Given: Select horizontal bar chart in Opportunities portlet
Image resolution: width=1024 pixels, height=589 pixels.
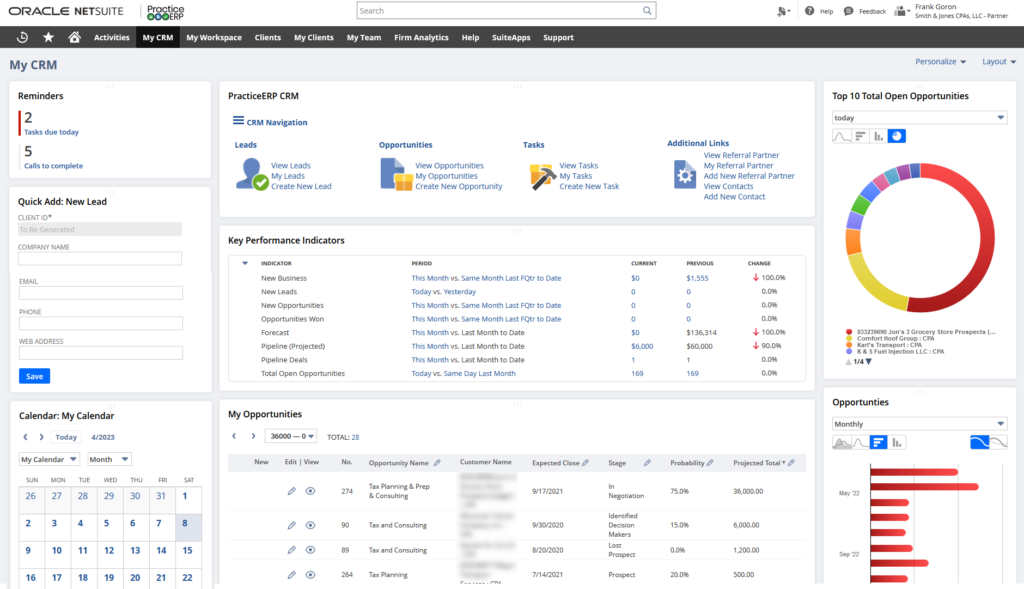Looking at the screenshot, I should 878,443.
